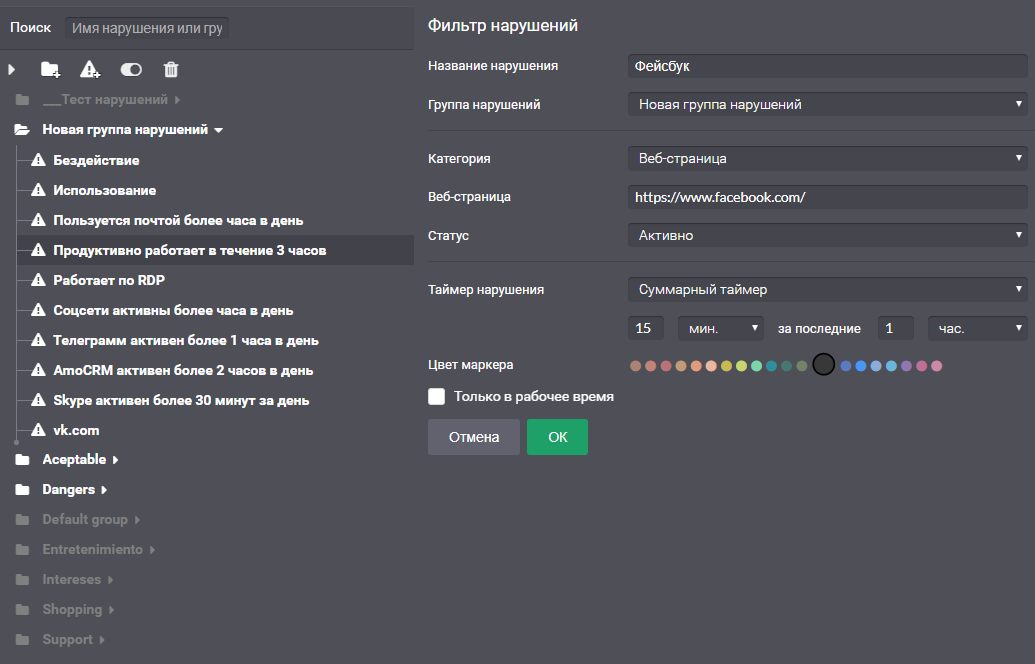
Task: Click warning icon next to Использование
Action: click(x=38, y=190)
